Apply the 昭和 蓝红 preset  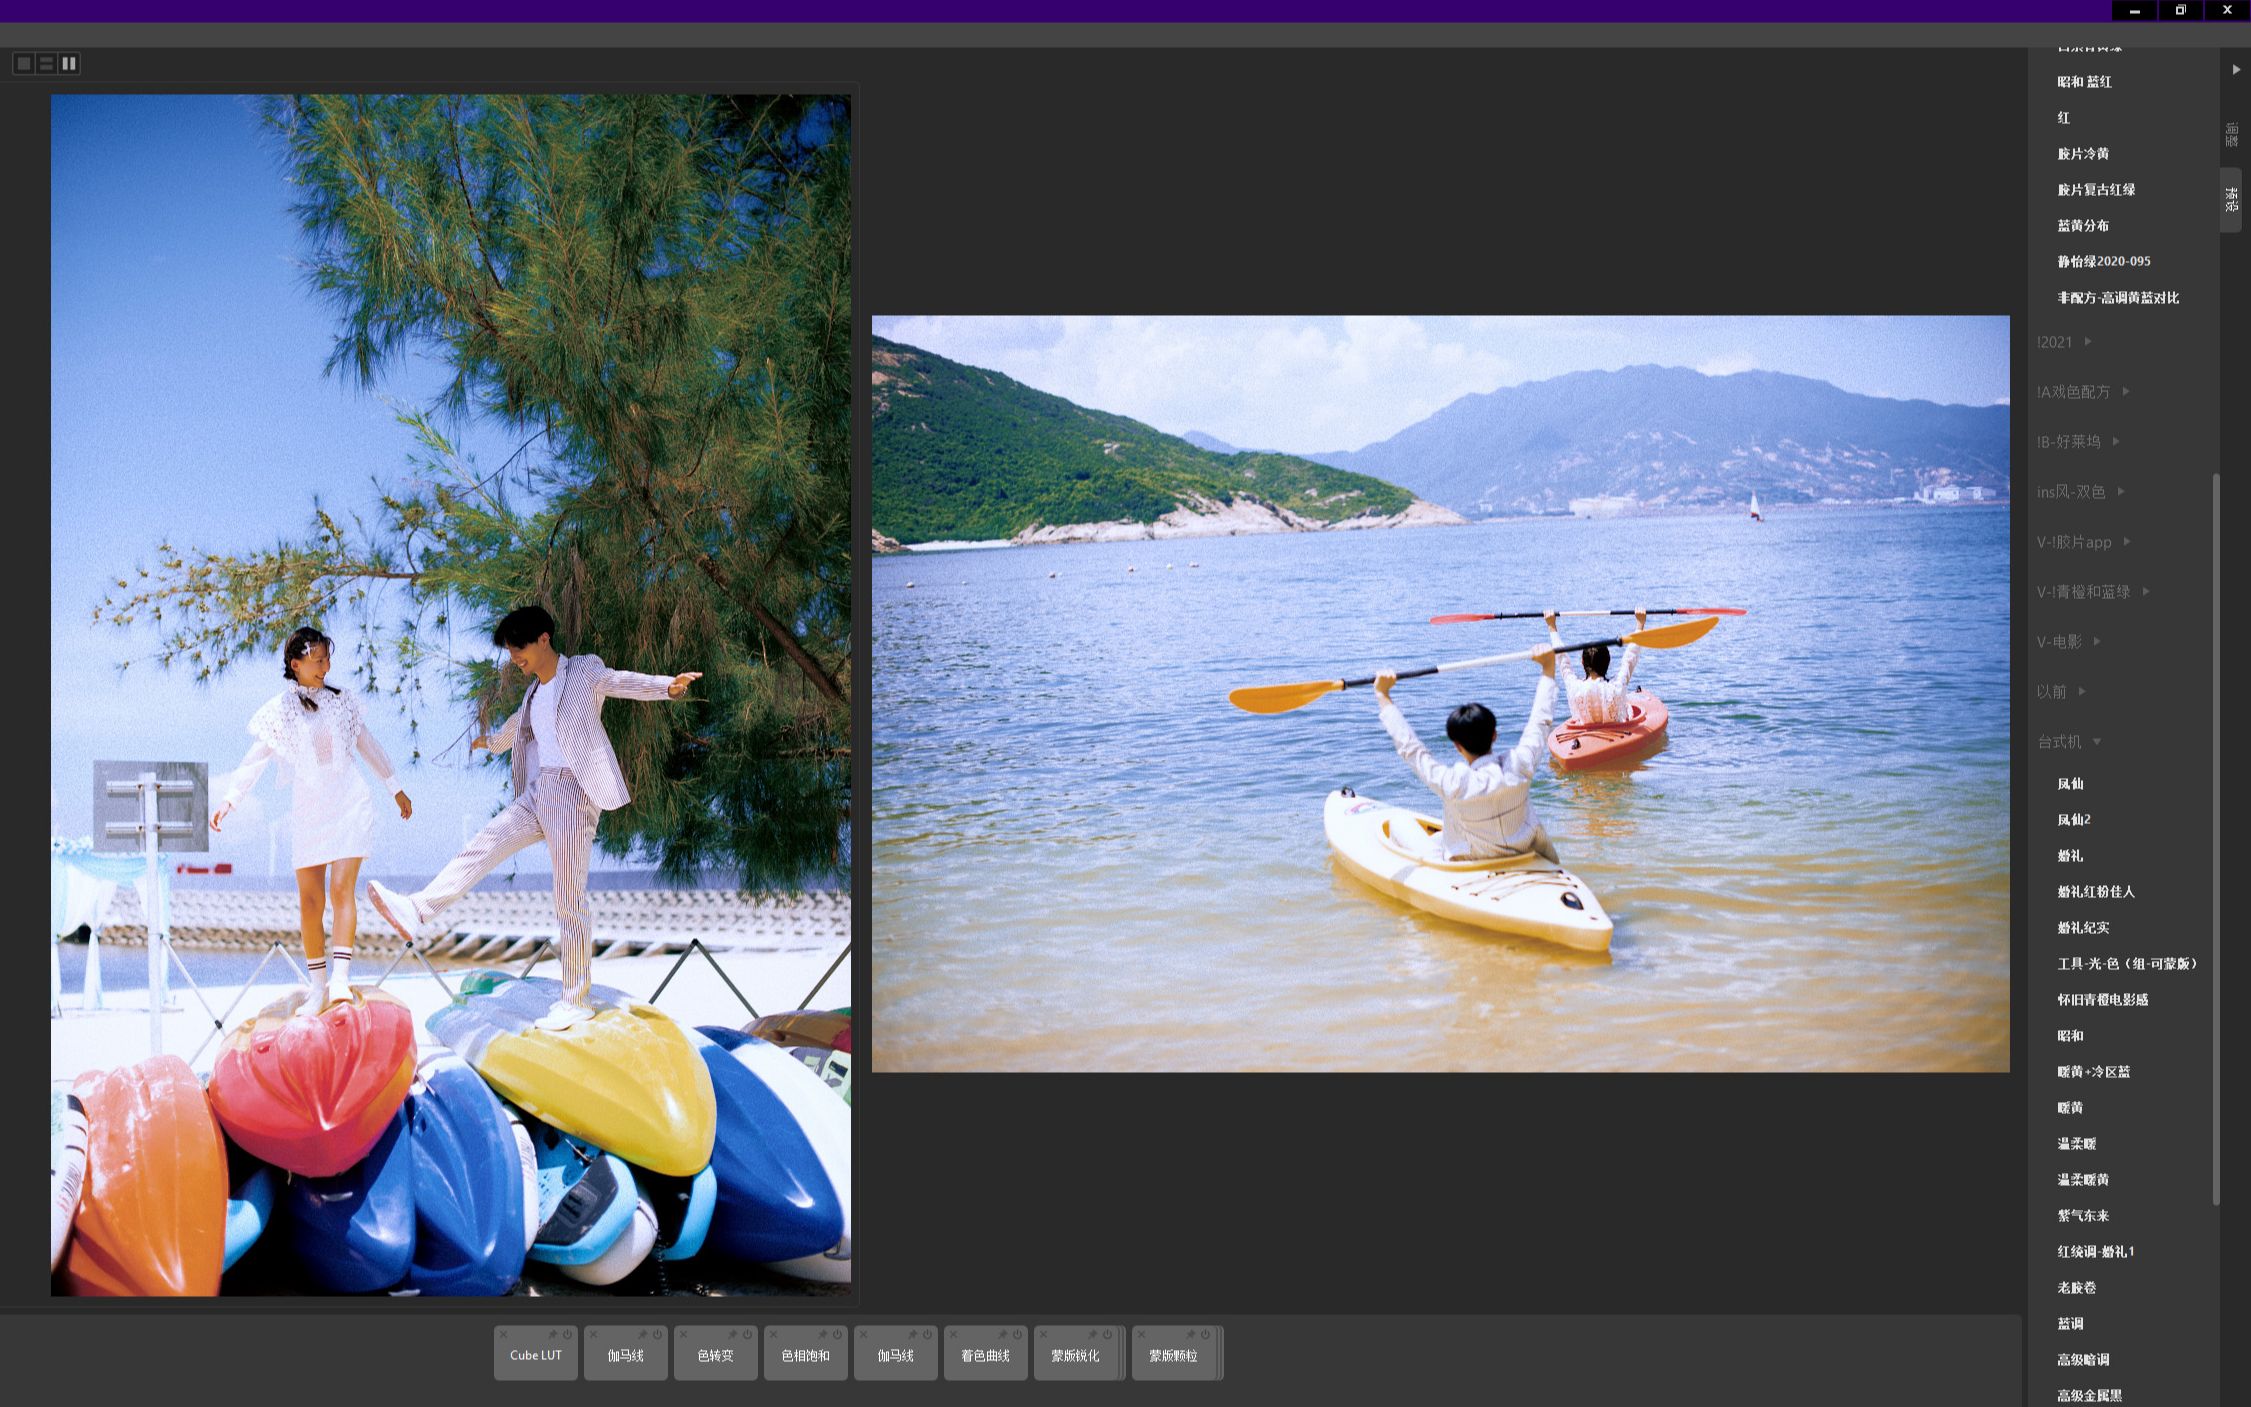click(2084, 82)
